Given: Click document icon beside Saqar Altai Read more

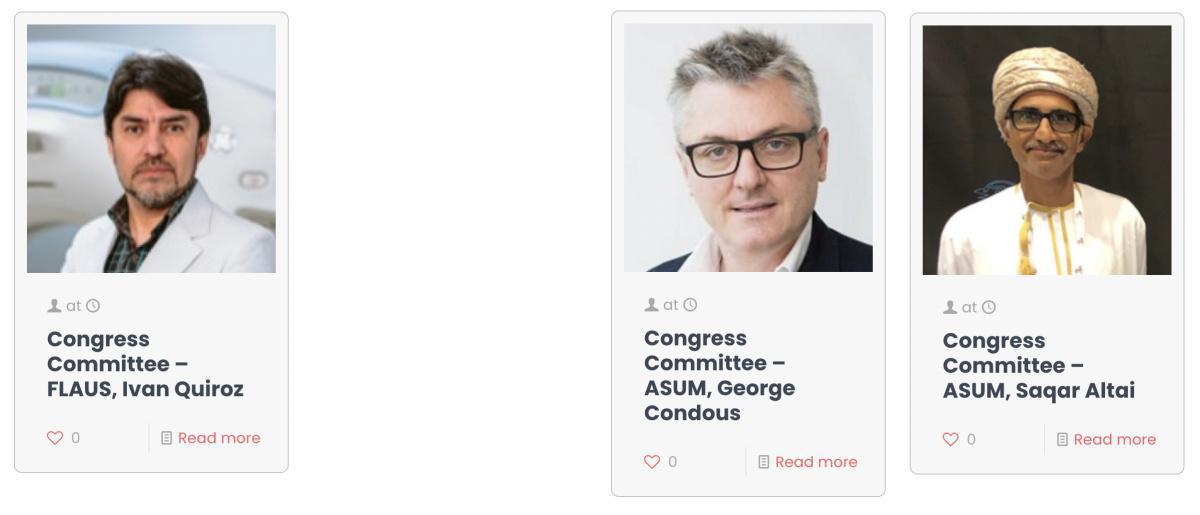Looking at the screenshot, I should pos(1063,439).
